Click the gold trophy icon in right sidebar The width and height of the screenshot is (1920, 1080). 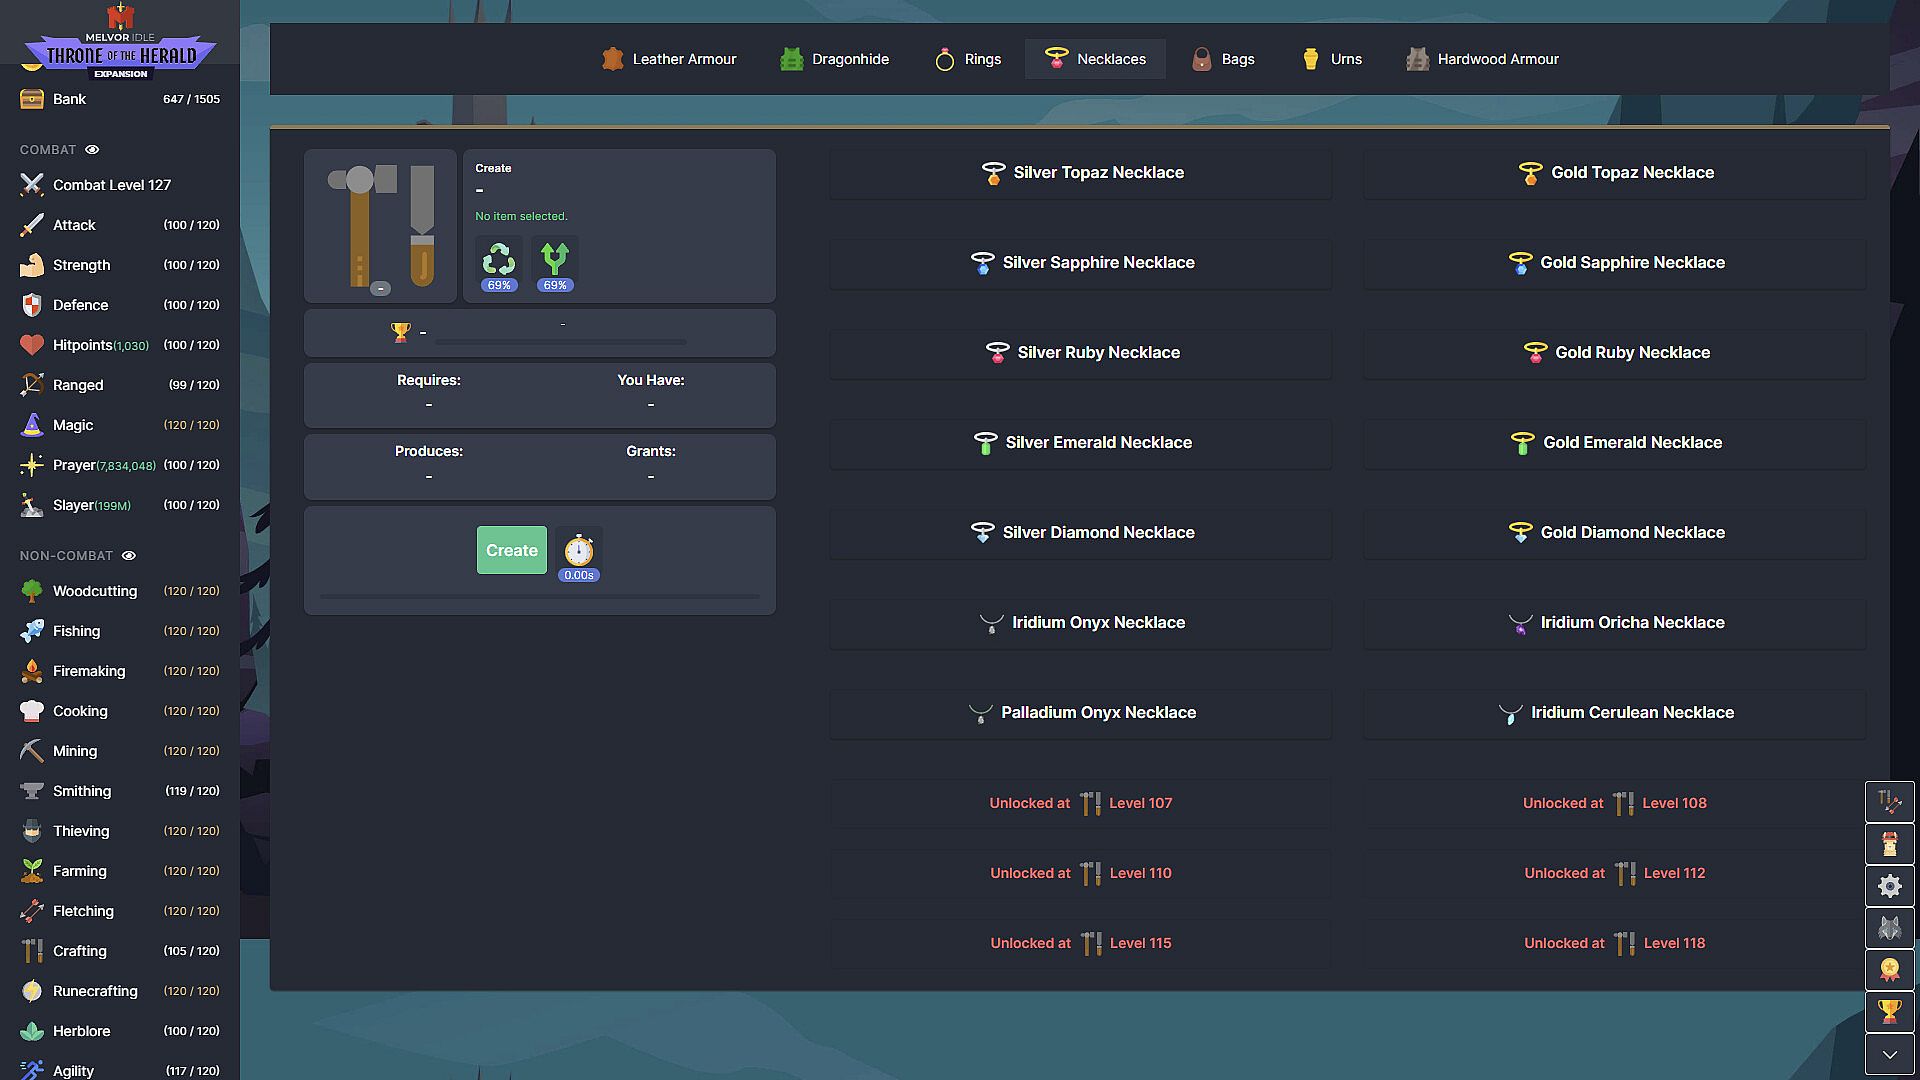point(1889,1012)
